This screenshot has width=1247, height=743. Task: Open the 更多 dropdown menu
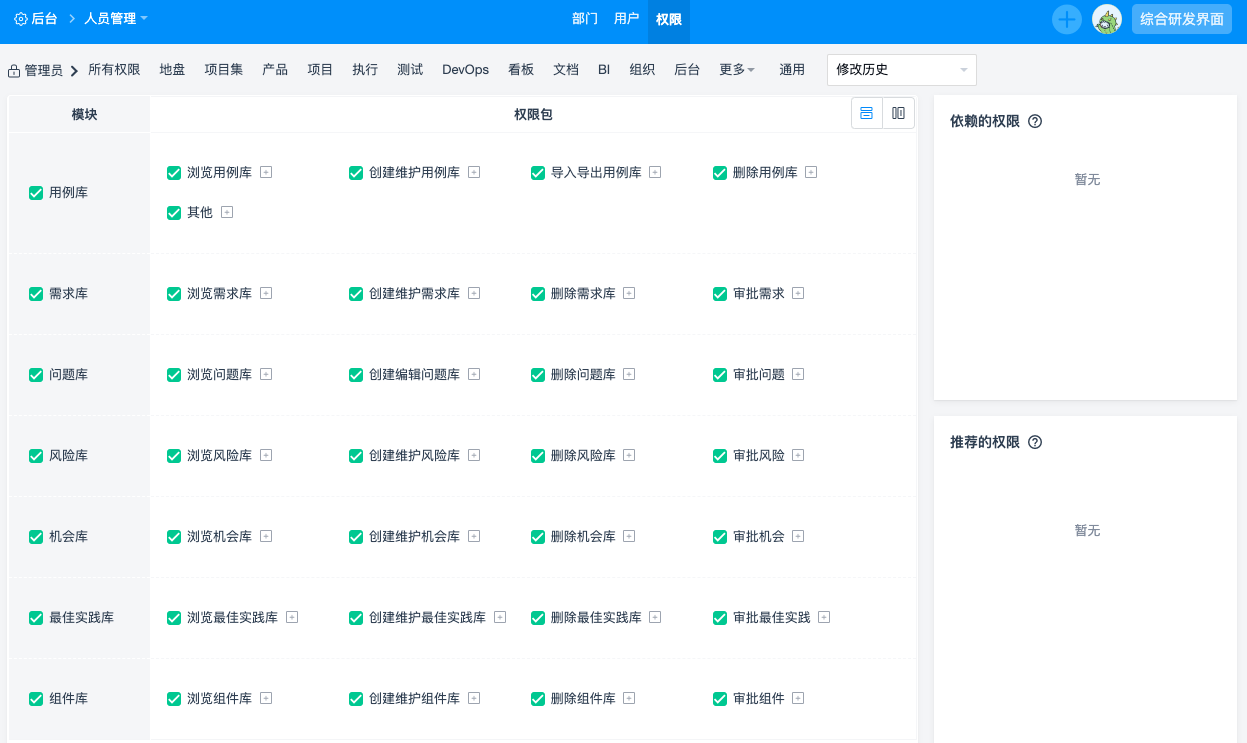[x=737, y=70]
